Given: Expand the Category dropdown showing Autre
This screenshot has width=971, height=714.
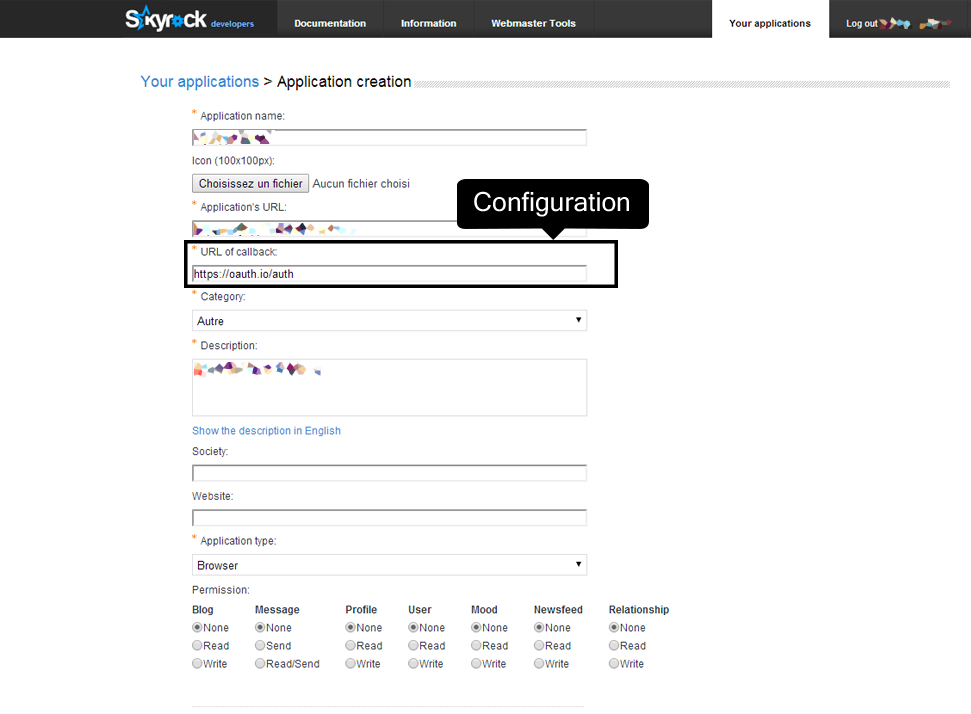Looking at the screenshot, I should coord(389,321).
